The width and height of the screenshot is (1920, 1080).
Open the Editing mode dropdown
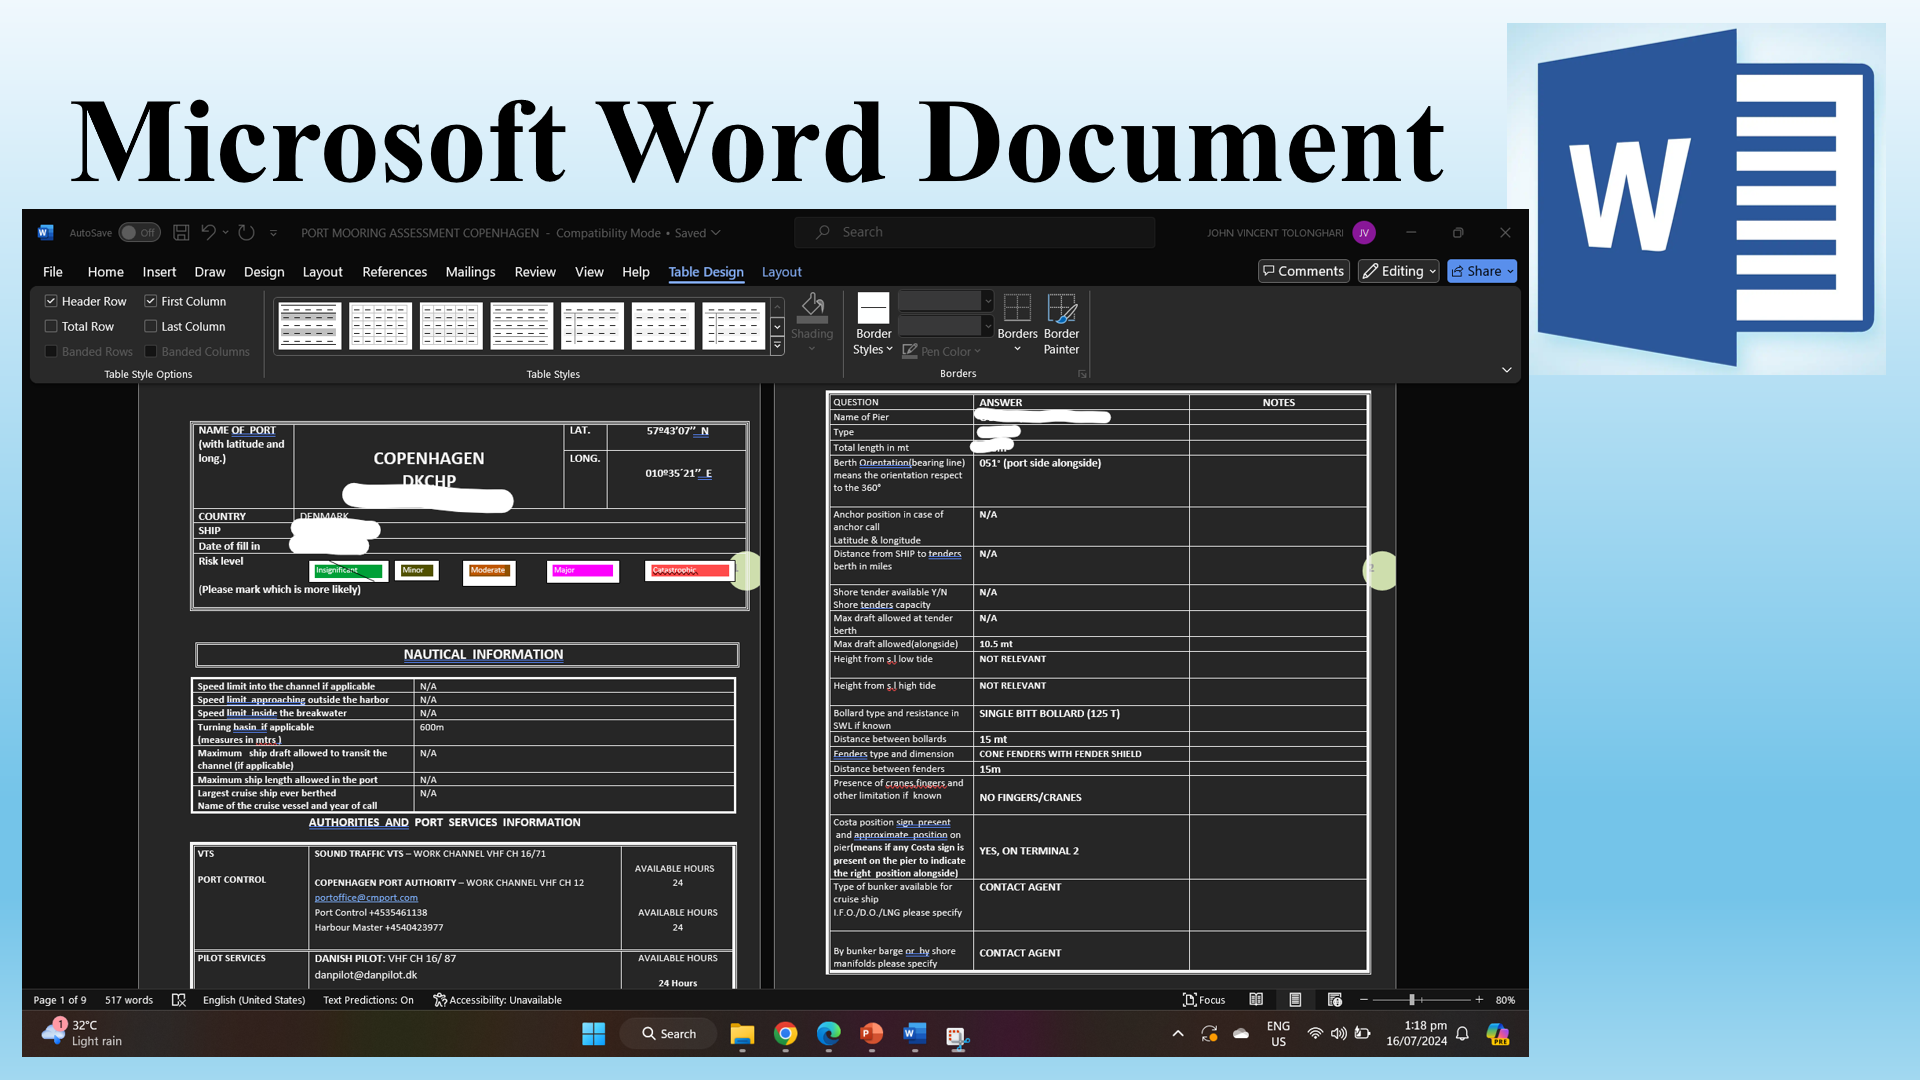pos(1398,271)
